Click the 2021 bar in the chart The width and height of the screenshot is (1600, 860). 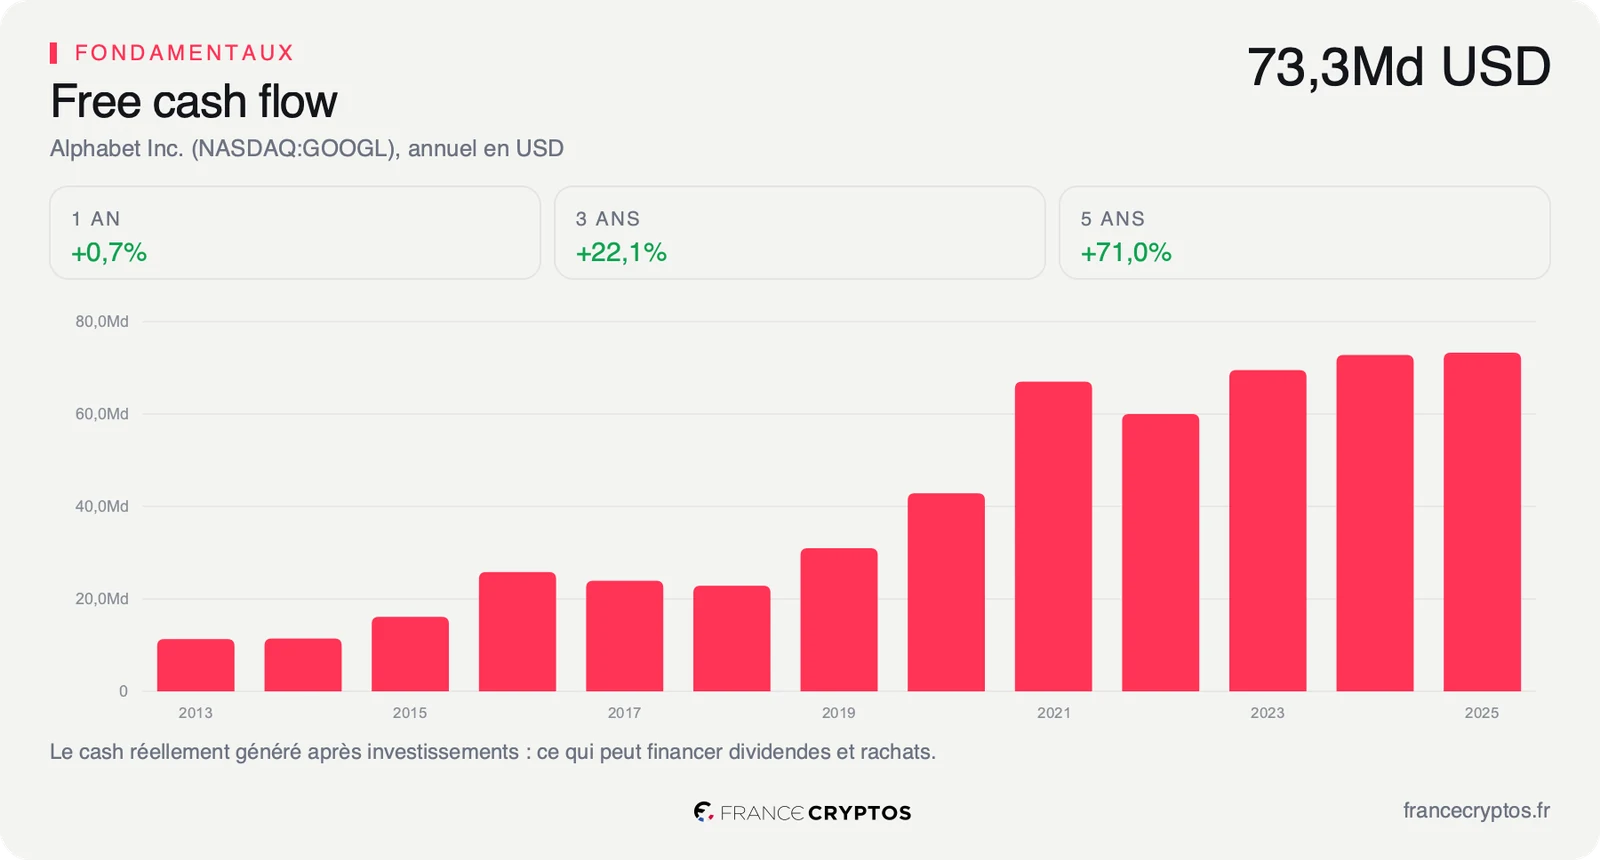[x=1053, y=536]
